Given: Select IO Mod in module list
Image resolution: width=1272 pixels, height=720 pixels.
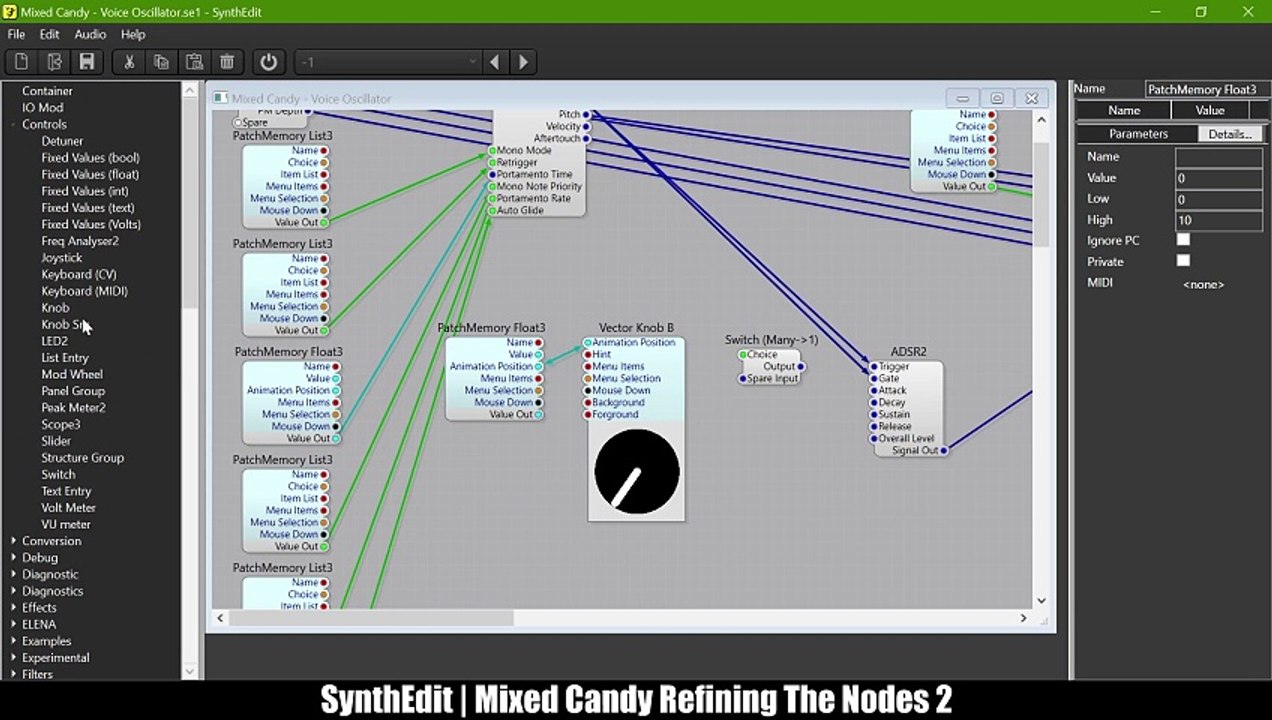Looking at the screenshot, I should [x=43, y=108].
